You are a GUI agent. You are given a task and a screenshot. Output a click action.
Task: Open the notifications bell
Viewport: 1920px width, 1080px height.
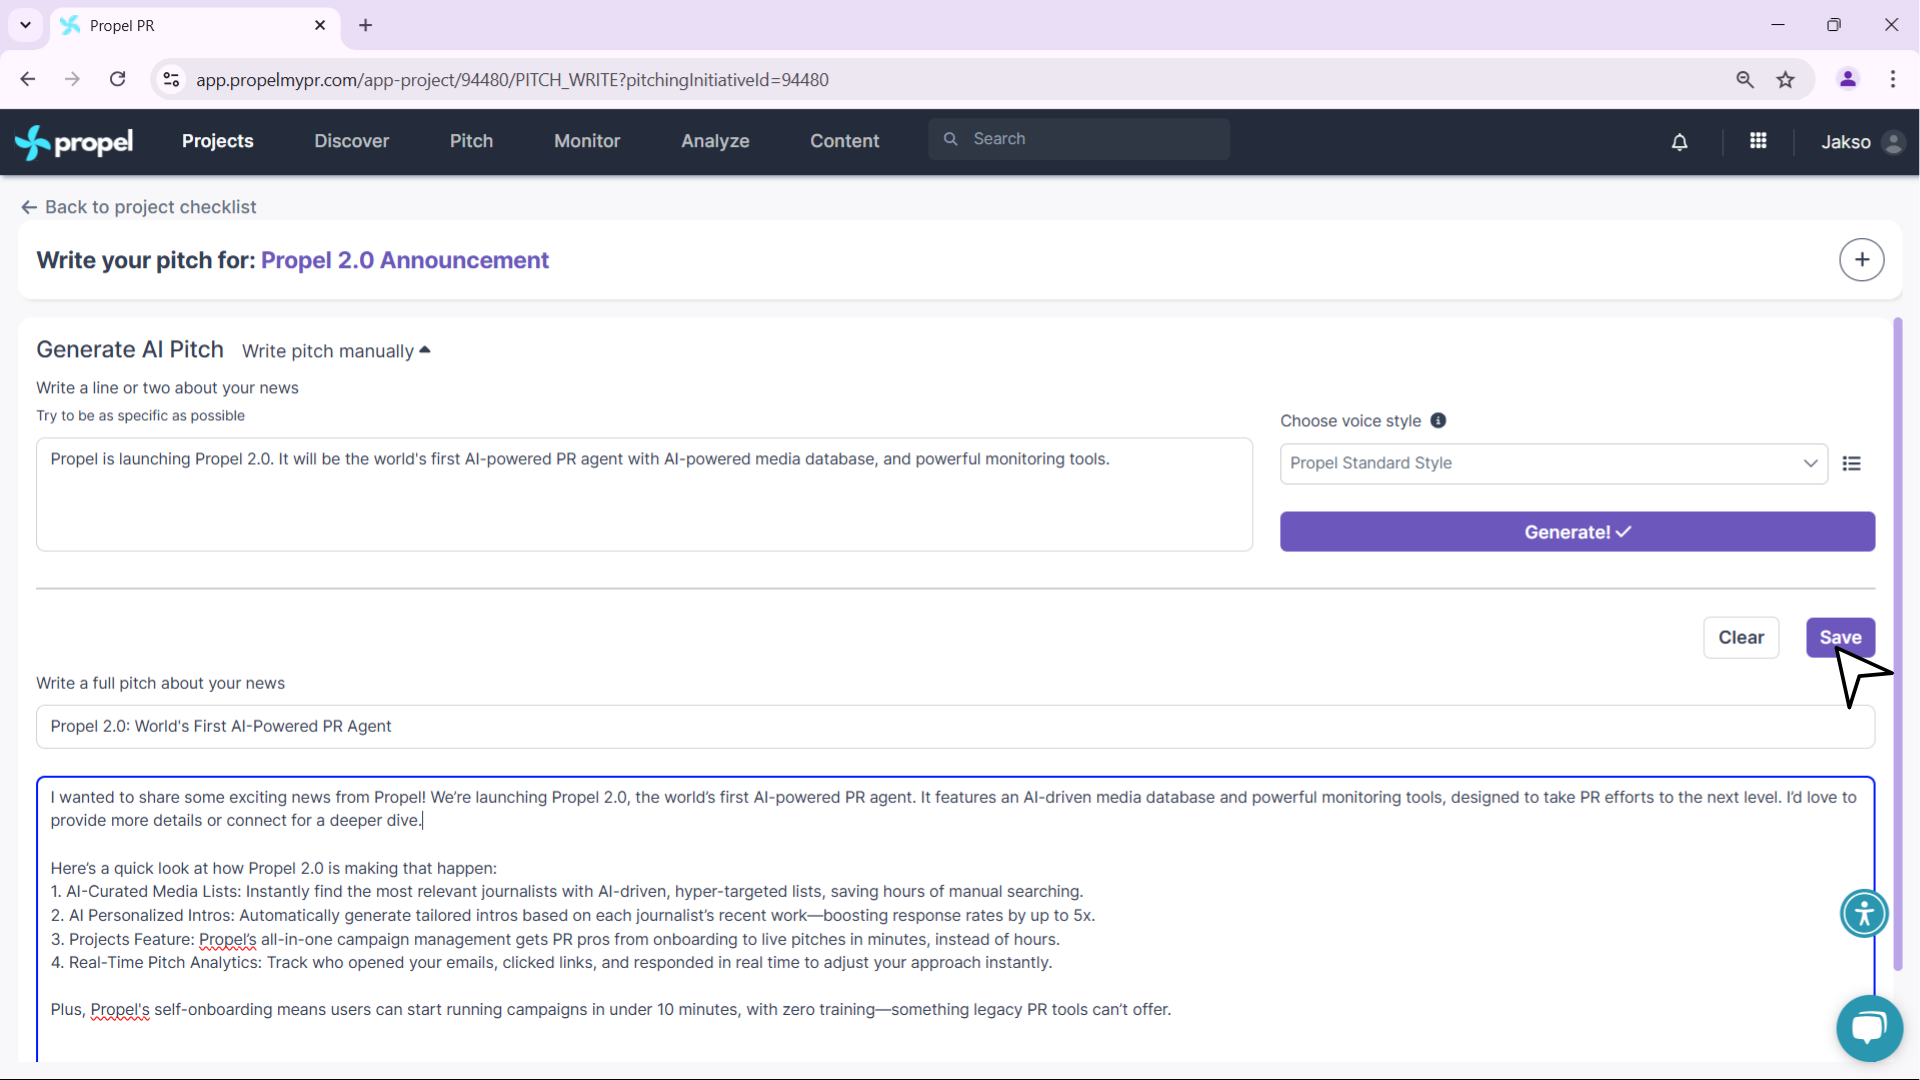pos(1679,142)
